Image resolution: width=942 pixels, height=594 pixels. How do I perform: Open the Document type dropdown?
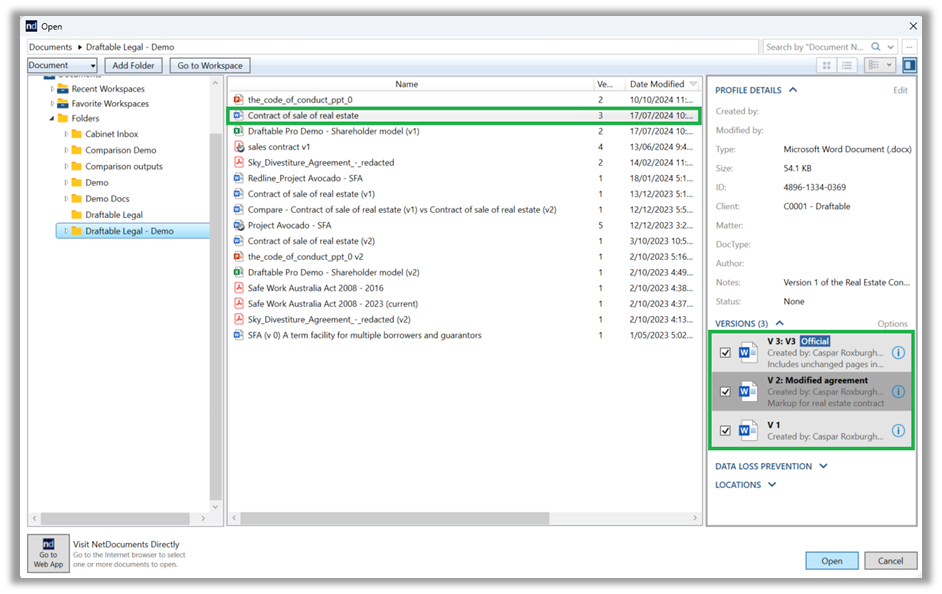62,65
